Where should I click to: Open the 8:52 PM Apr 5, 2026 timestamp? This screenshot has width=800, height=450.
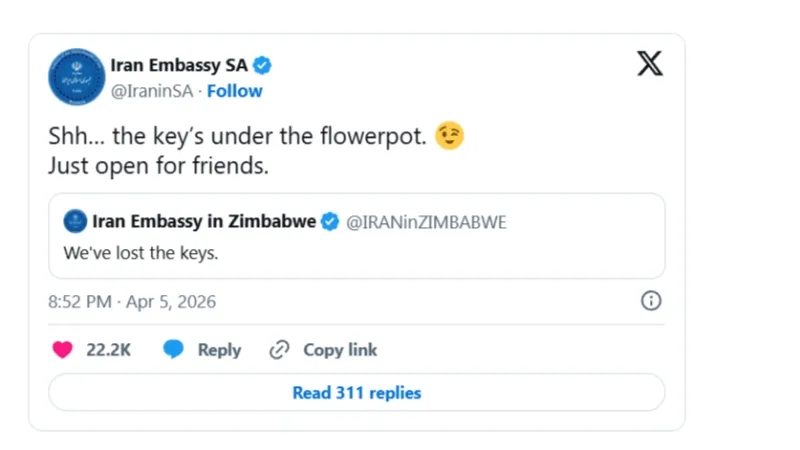click(132, 301)
